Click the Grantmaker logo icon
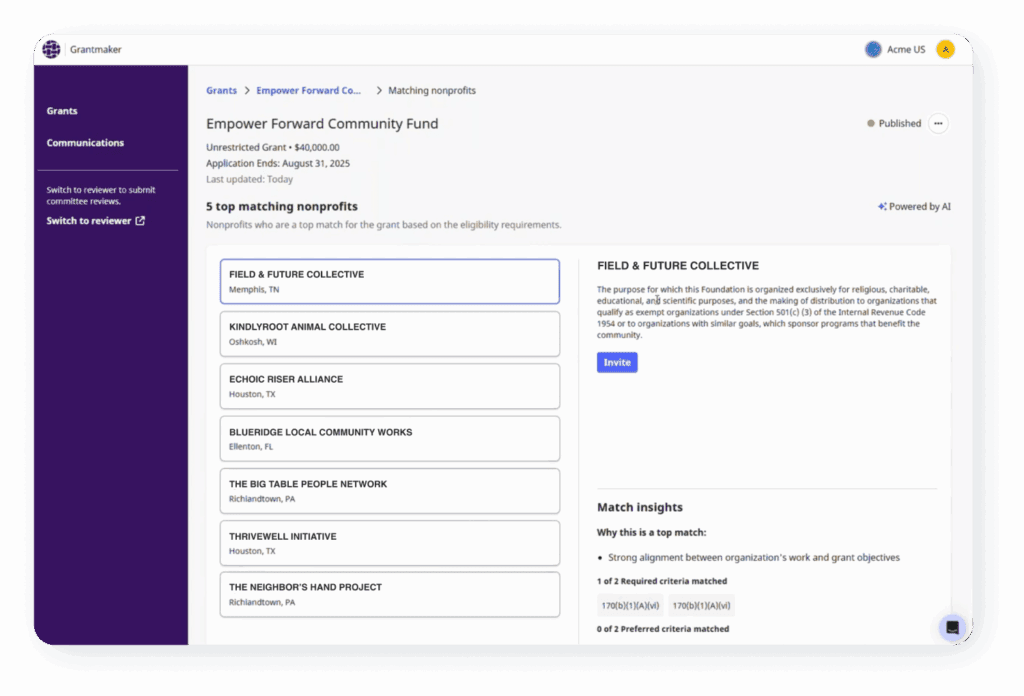 pyautogui.click(x=50, y=49)
